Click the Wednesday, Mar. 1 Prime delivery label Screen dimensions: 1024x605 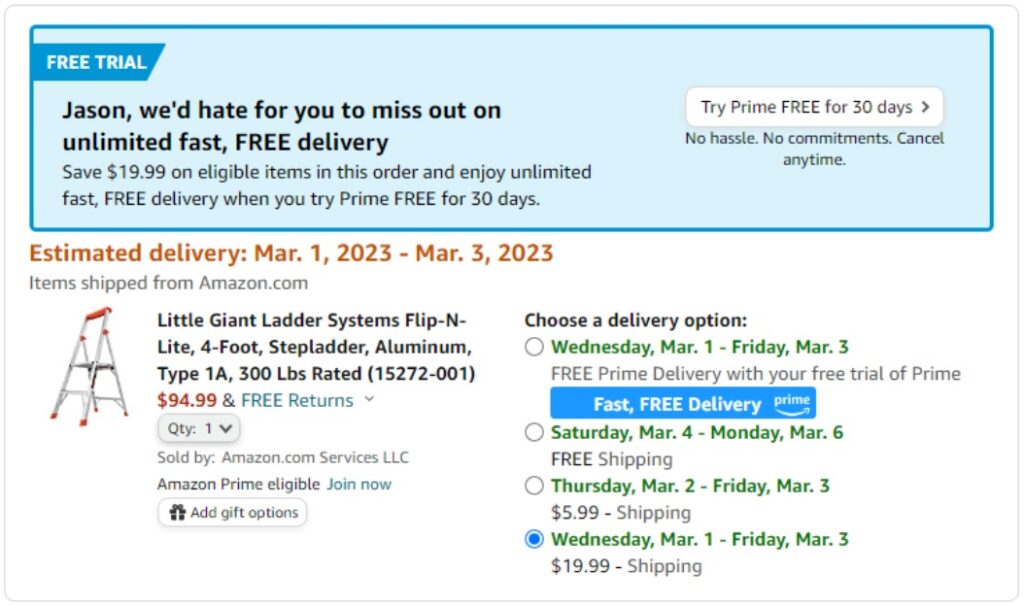pos(699,347)
